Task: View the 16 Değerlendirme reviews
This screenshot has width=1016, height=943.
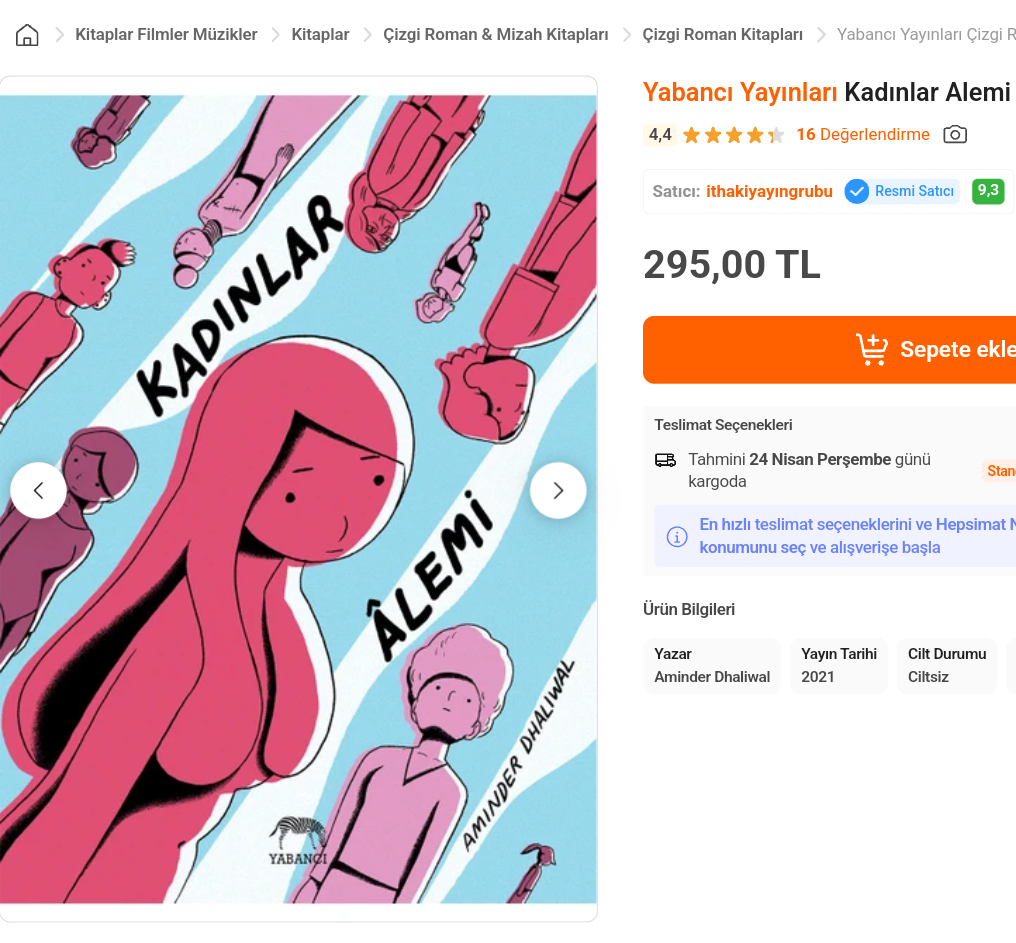Action: pyautogui.click(x=863, y=135)
